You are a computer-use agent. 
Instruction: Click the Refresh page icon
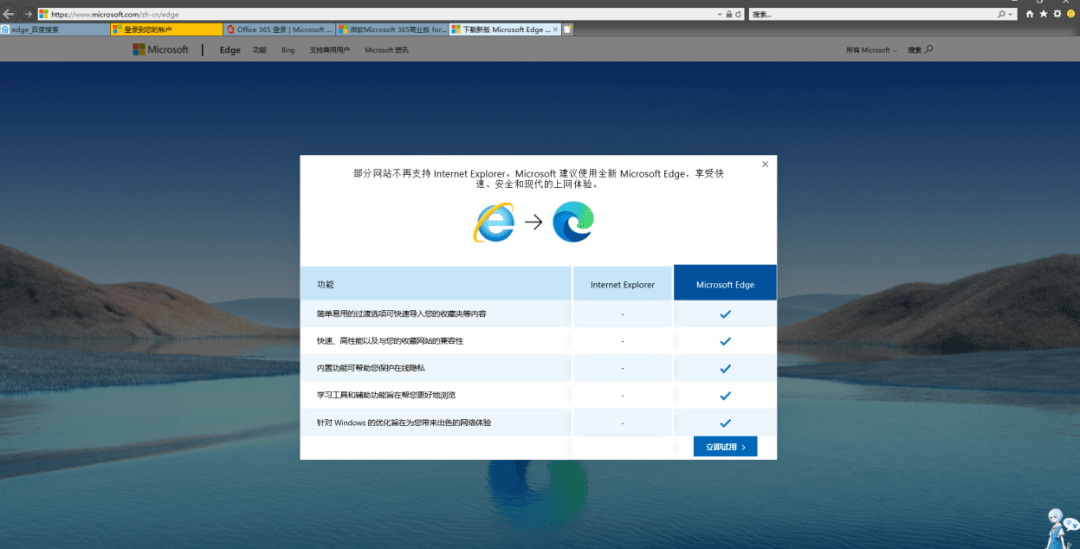[x=738, y=14]
